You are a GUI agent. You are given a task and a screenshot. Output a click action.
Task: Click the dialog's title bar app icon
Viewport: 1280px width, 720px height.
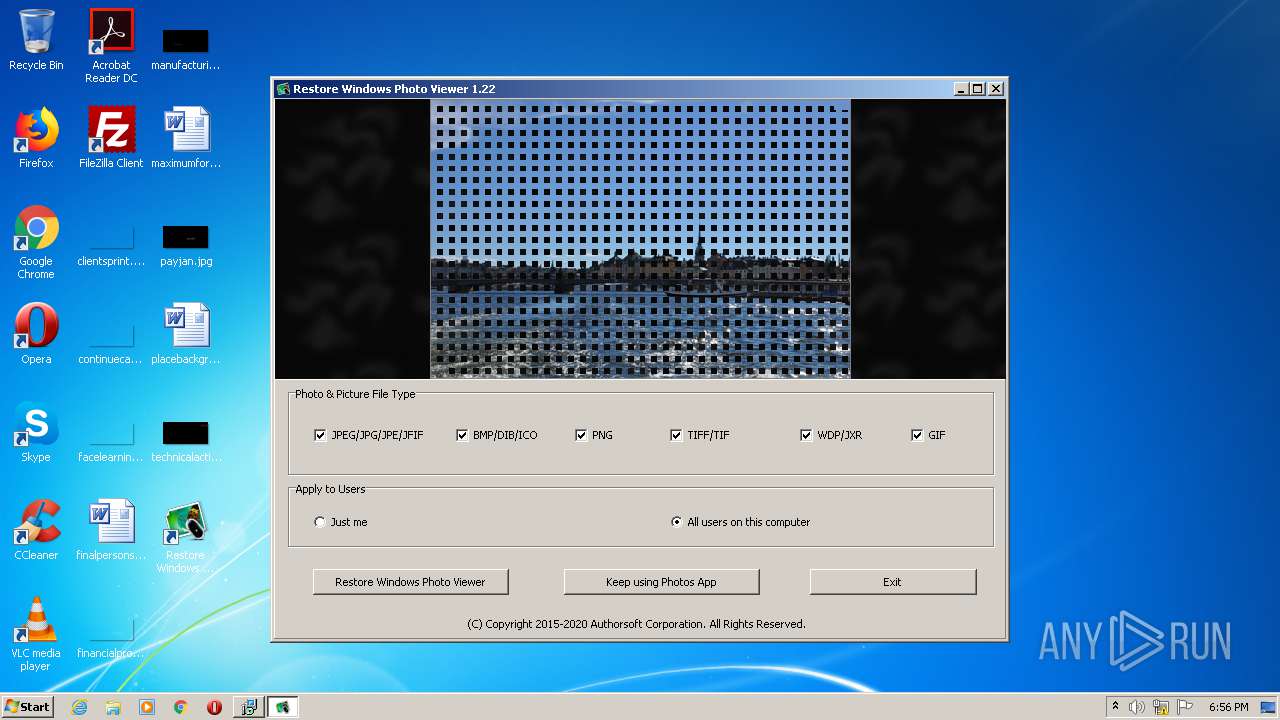(x=283, y=89)
